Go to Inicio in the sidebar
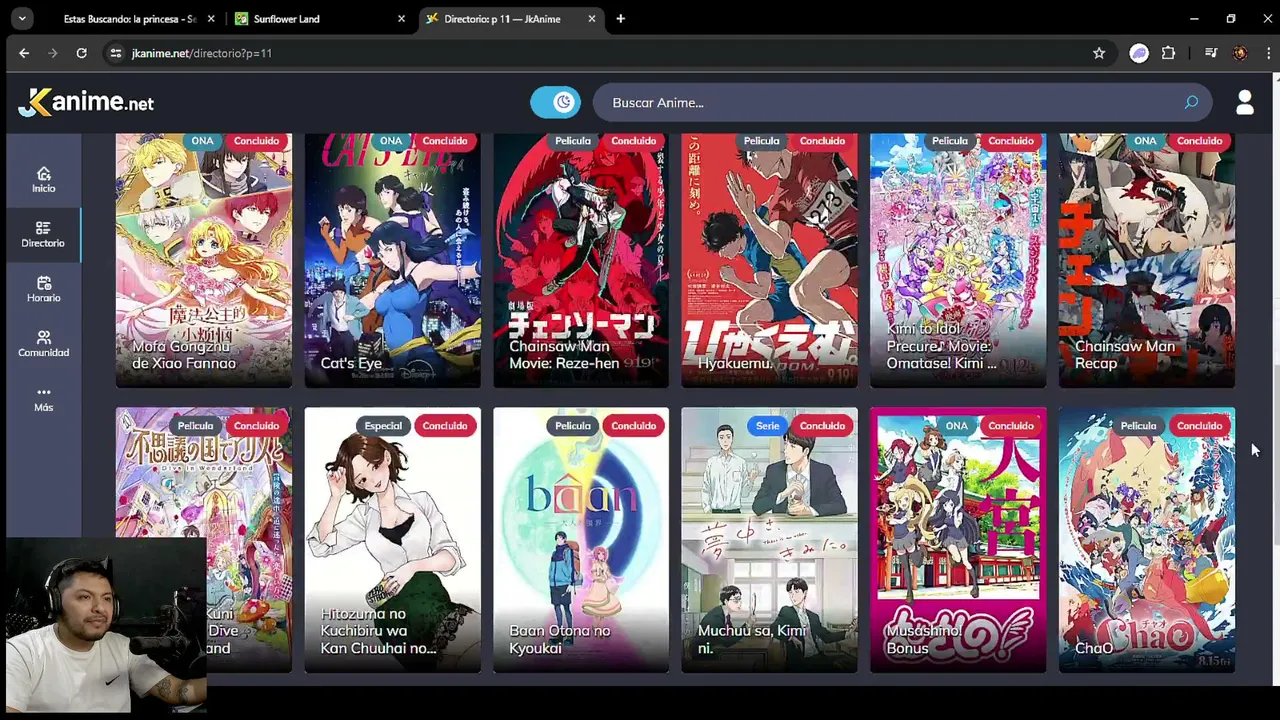Image resolution: width=1280 pixels, height=720 pixels. pyautogui.click(x=43, y=180)
